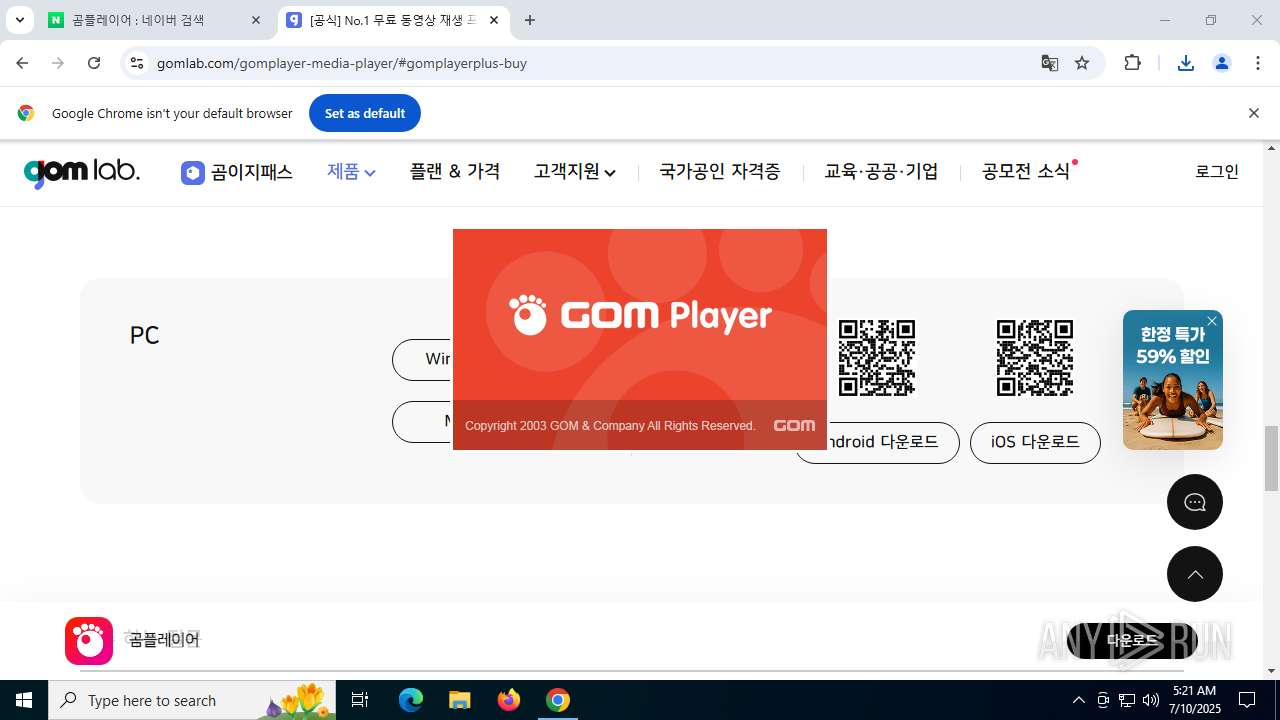This screenshot has width=1280, height=720.
Task: Set Chrome as default browser
Action: point(365,113)
